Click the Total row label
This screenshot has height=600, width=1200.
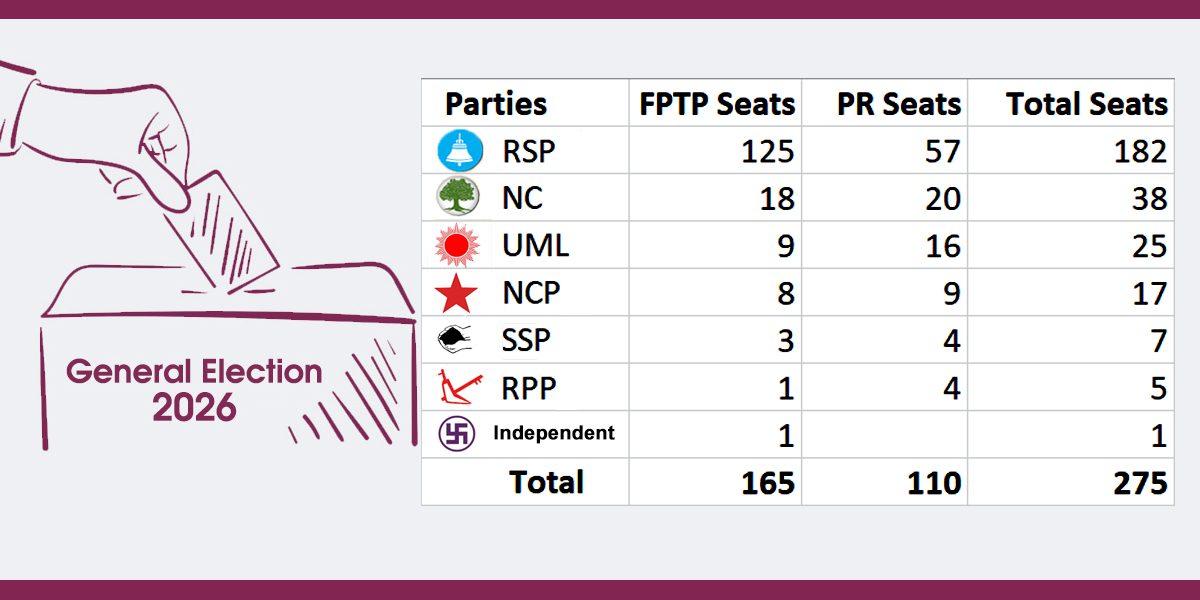546,482
